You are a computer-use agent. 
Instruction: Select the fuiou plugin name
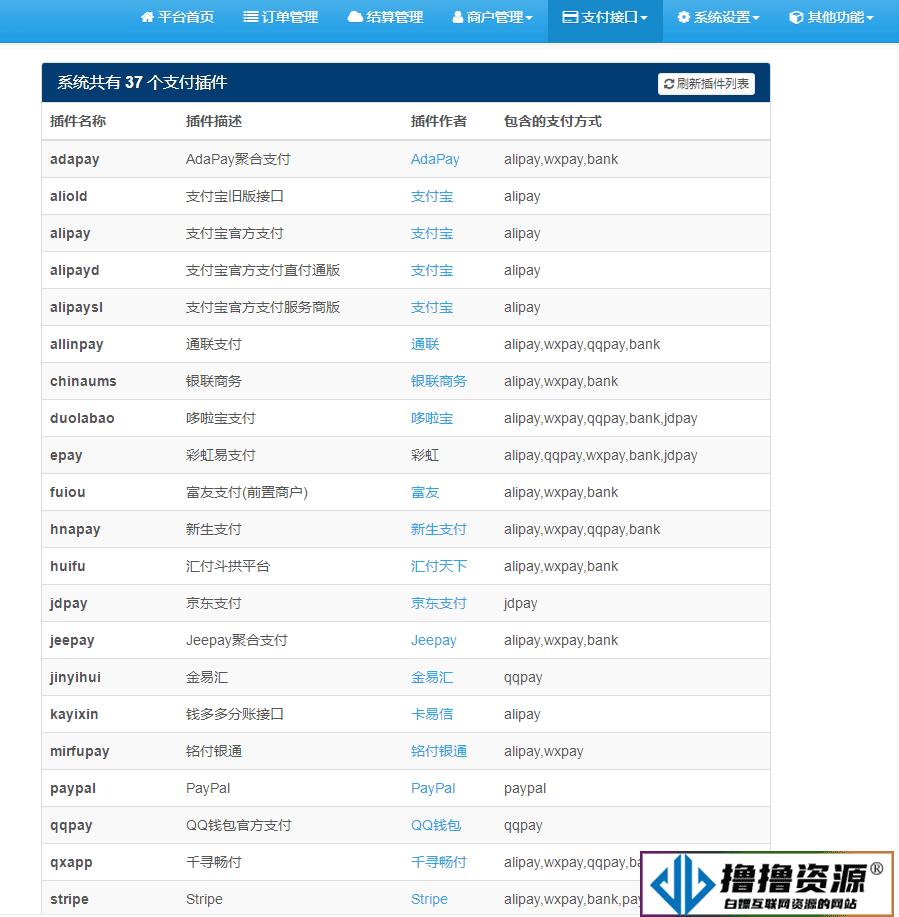pos(68,492)
